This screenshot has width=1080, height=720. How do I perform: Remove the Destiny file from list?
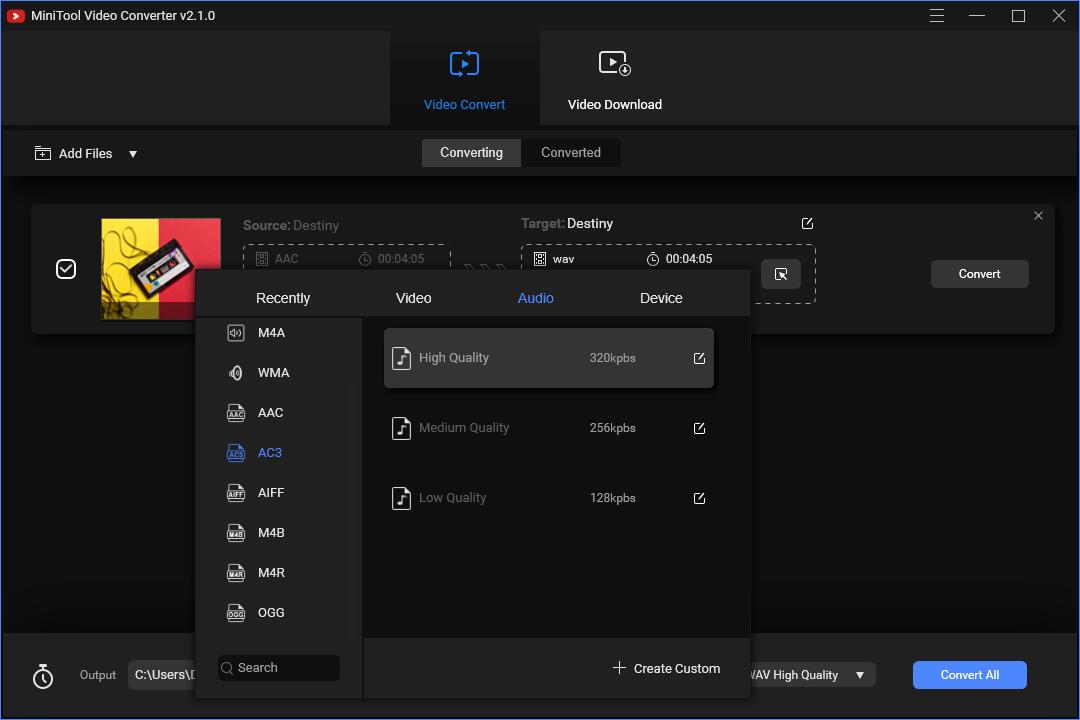(x=1038, y=216)
